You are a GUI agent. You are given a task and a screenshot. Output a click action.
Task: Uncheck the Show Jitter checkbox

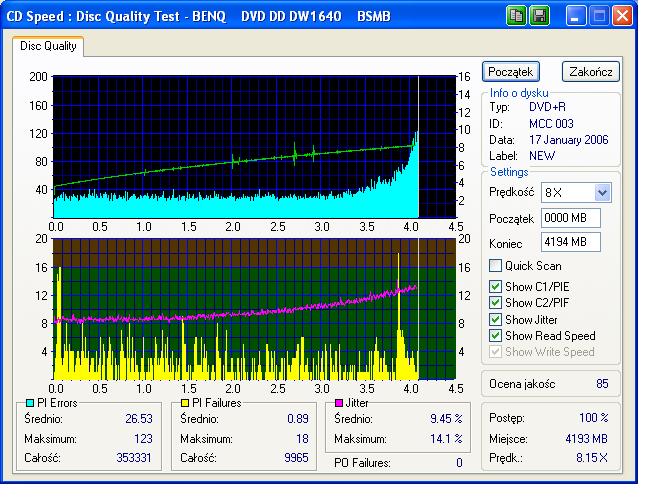[495, 320]
